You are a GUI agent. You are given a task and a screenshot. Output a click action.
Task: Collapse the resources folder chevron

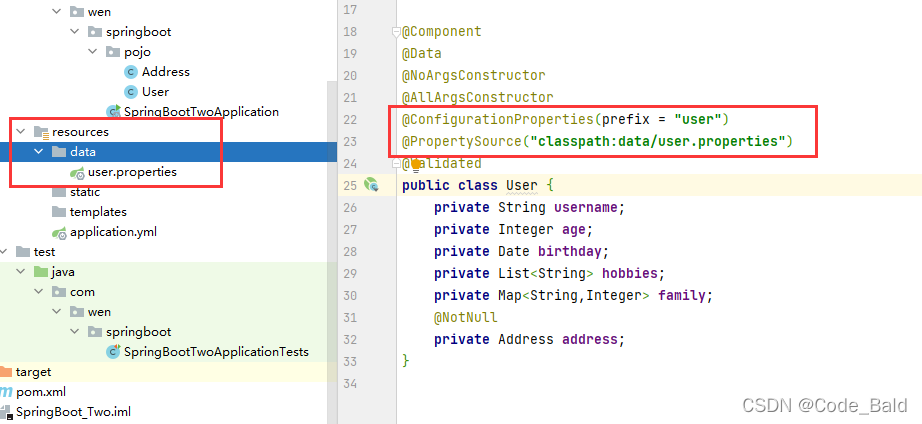(21, 132)
